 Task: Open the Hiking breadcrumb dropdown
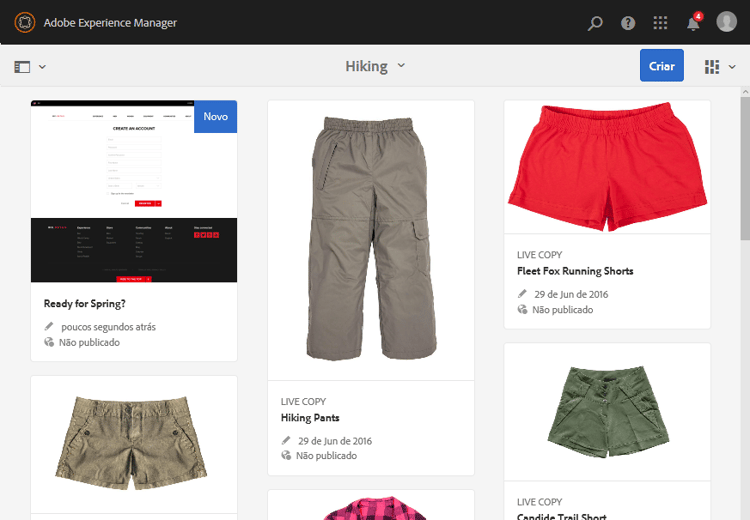tap(375, 66)
